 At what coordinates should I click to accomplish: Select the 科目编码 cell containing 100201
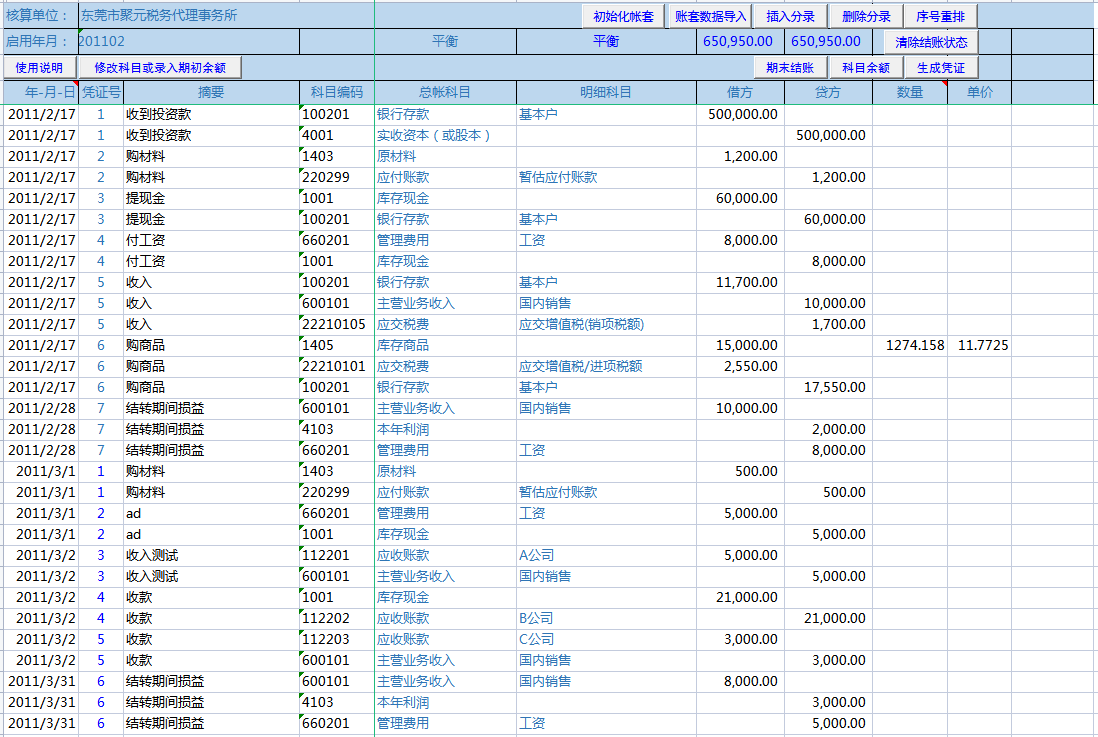338,114
